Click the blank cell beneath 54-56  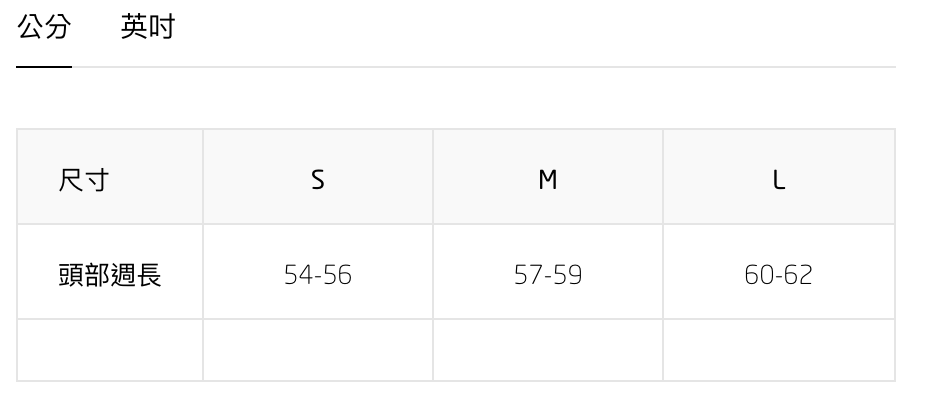[x=318, y=350]
